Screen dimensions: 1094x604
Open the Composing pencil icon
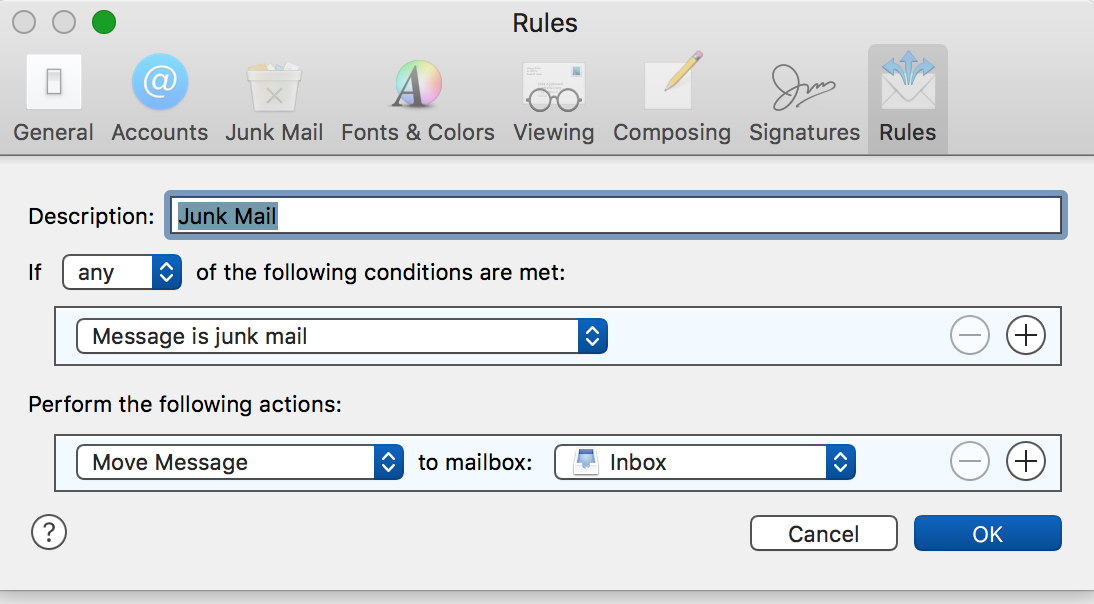tap(673, 81)
